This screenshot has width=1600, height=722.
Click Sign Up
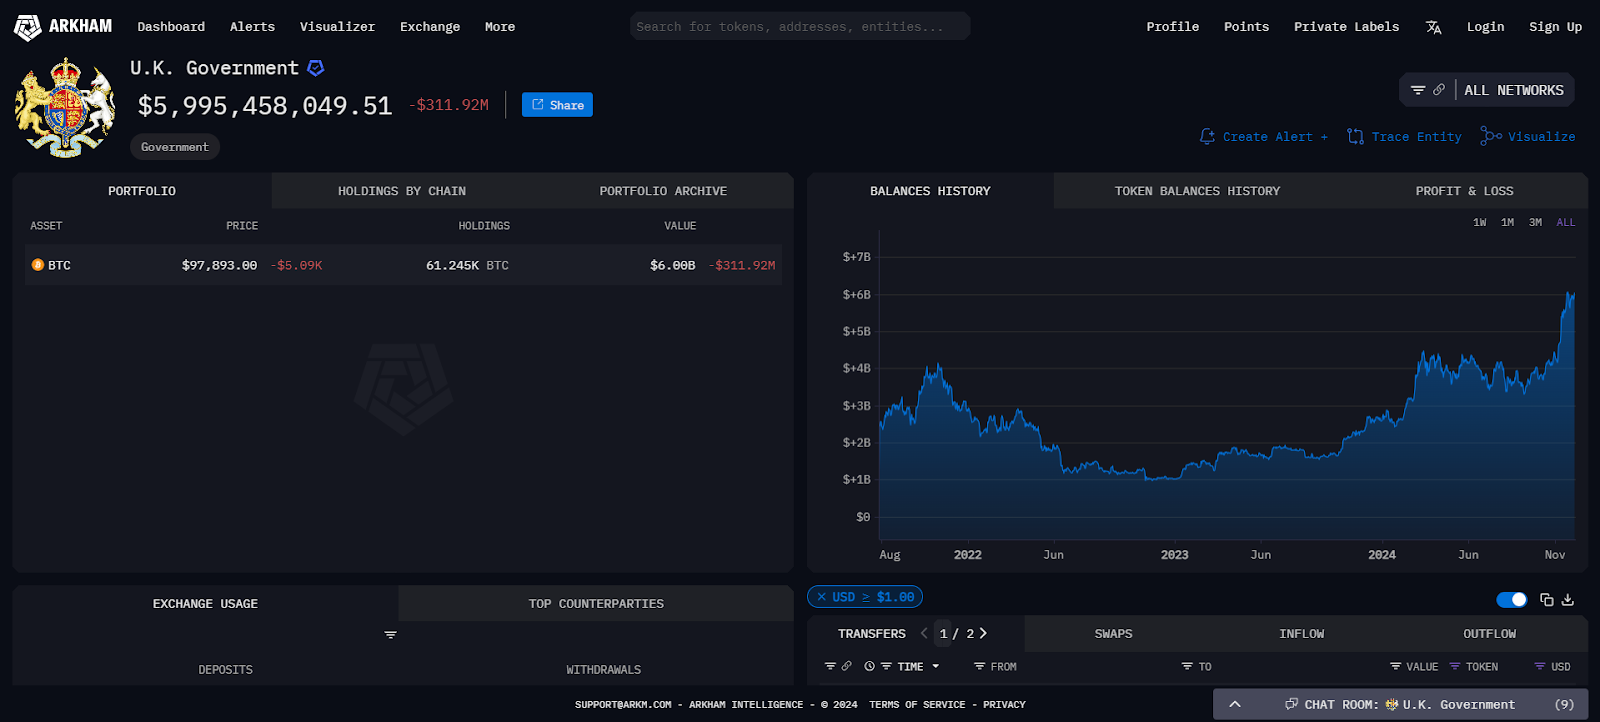[x=1555, y=27]
